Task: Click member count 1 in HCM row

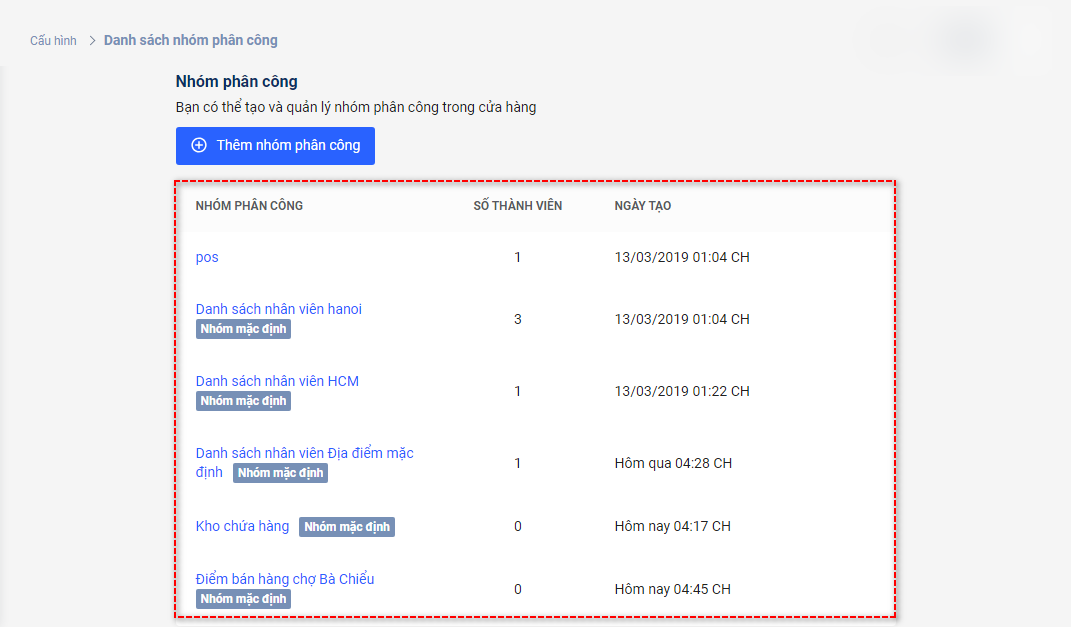Action: click(x=518, y=391)
